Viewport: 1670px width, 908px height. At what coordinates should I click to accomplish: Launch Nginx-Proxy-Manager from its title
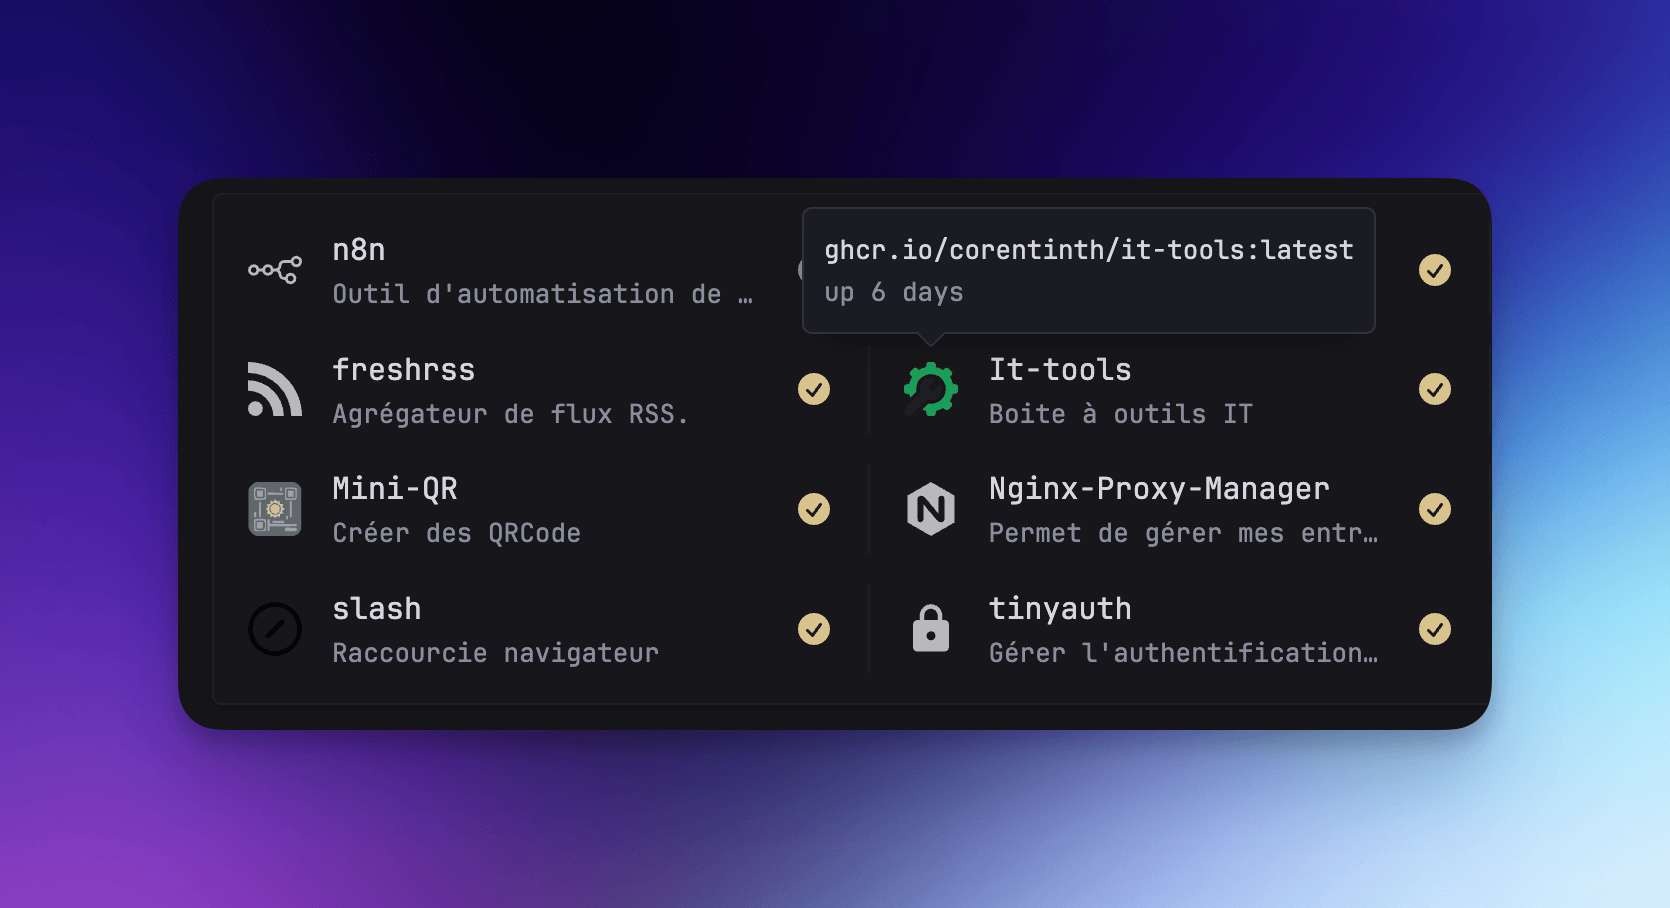pyautogui.click(x=1159, y=489)
